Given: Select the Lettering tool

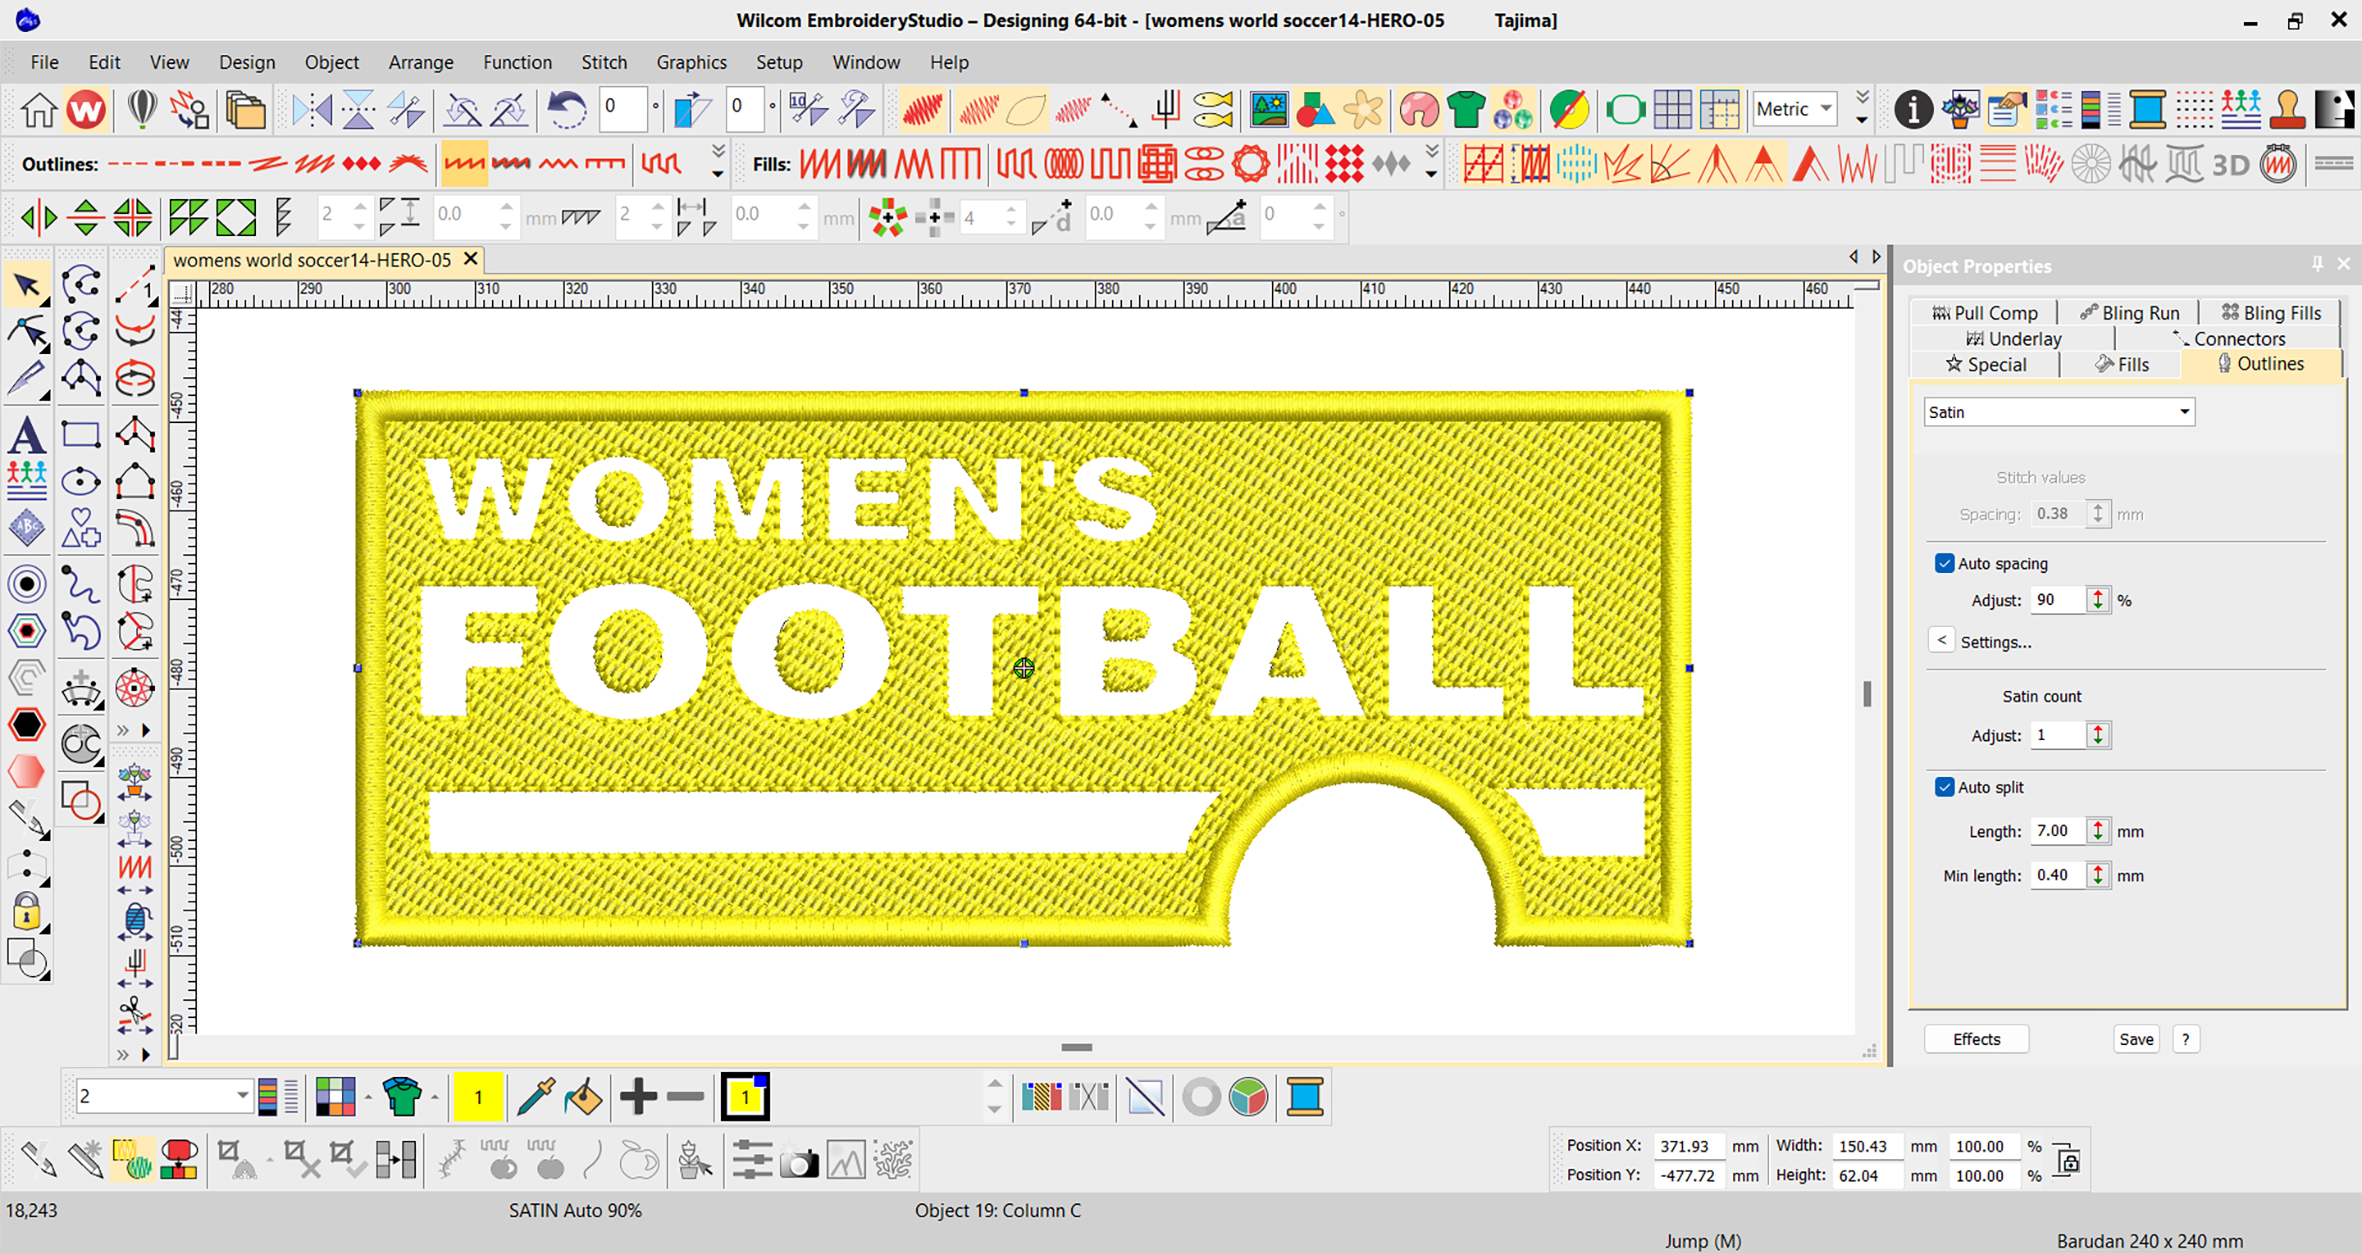Looking at the screenshot, I should 26,435.
